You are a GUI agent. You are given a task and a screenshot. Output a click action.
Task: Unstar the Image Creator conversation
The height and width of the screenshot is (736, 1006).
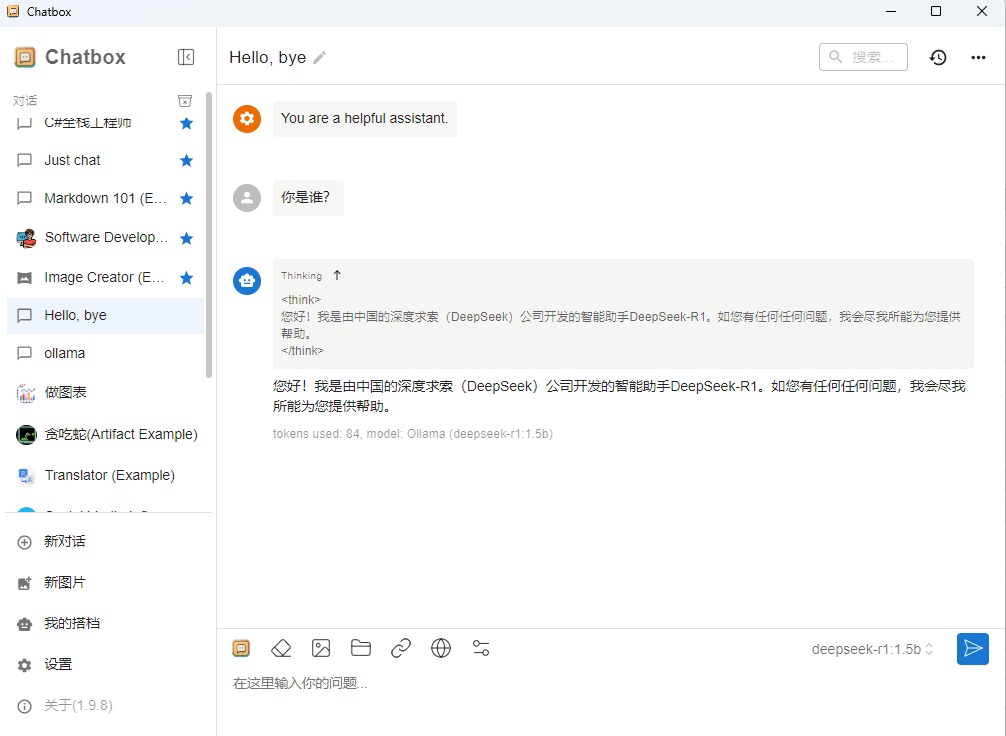click(x=186, y=278)
